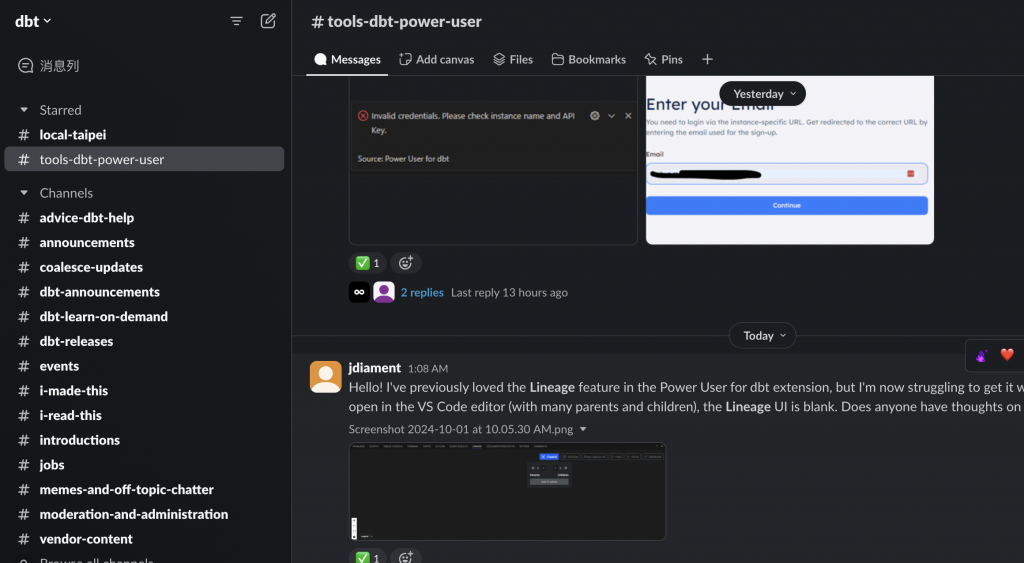This screenshot has height=563, width=1024.
Task: Open the tools-dbt-power-user channel header
Action: pyautogui.click(x=396, y=22)
